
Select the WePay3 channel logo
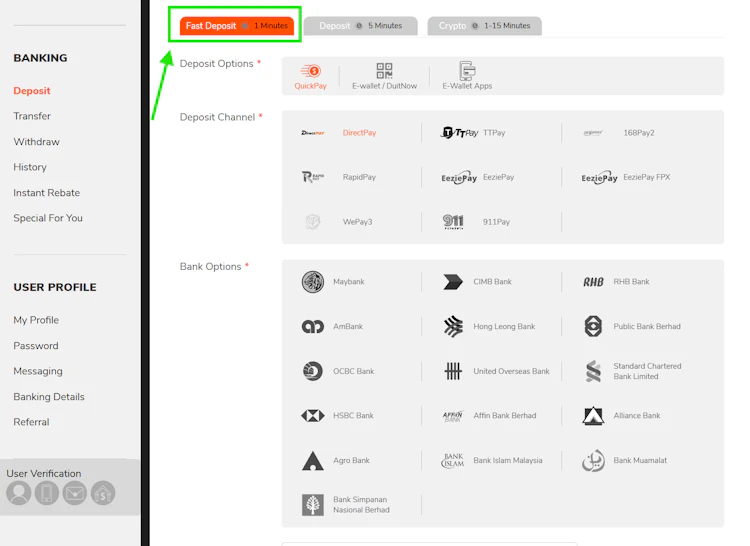point(313,222)
